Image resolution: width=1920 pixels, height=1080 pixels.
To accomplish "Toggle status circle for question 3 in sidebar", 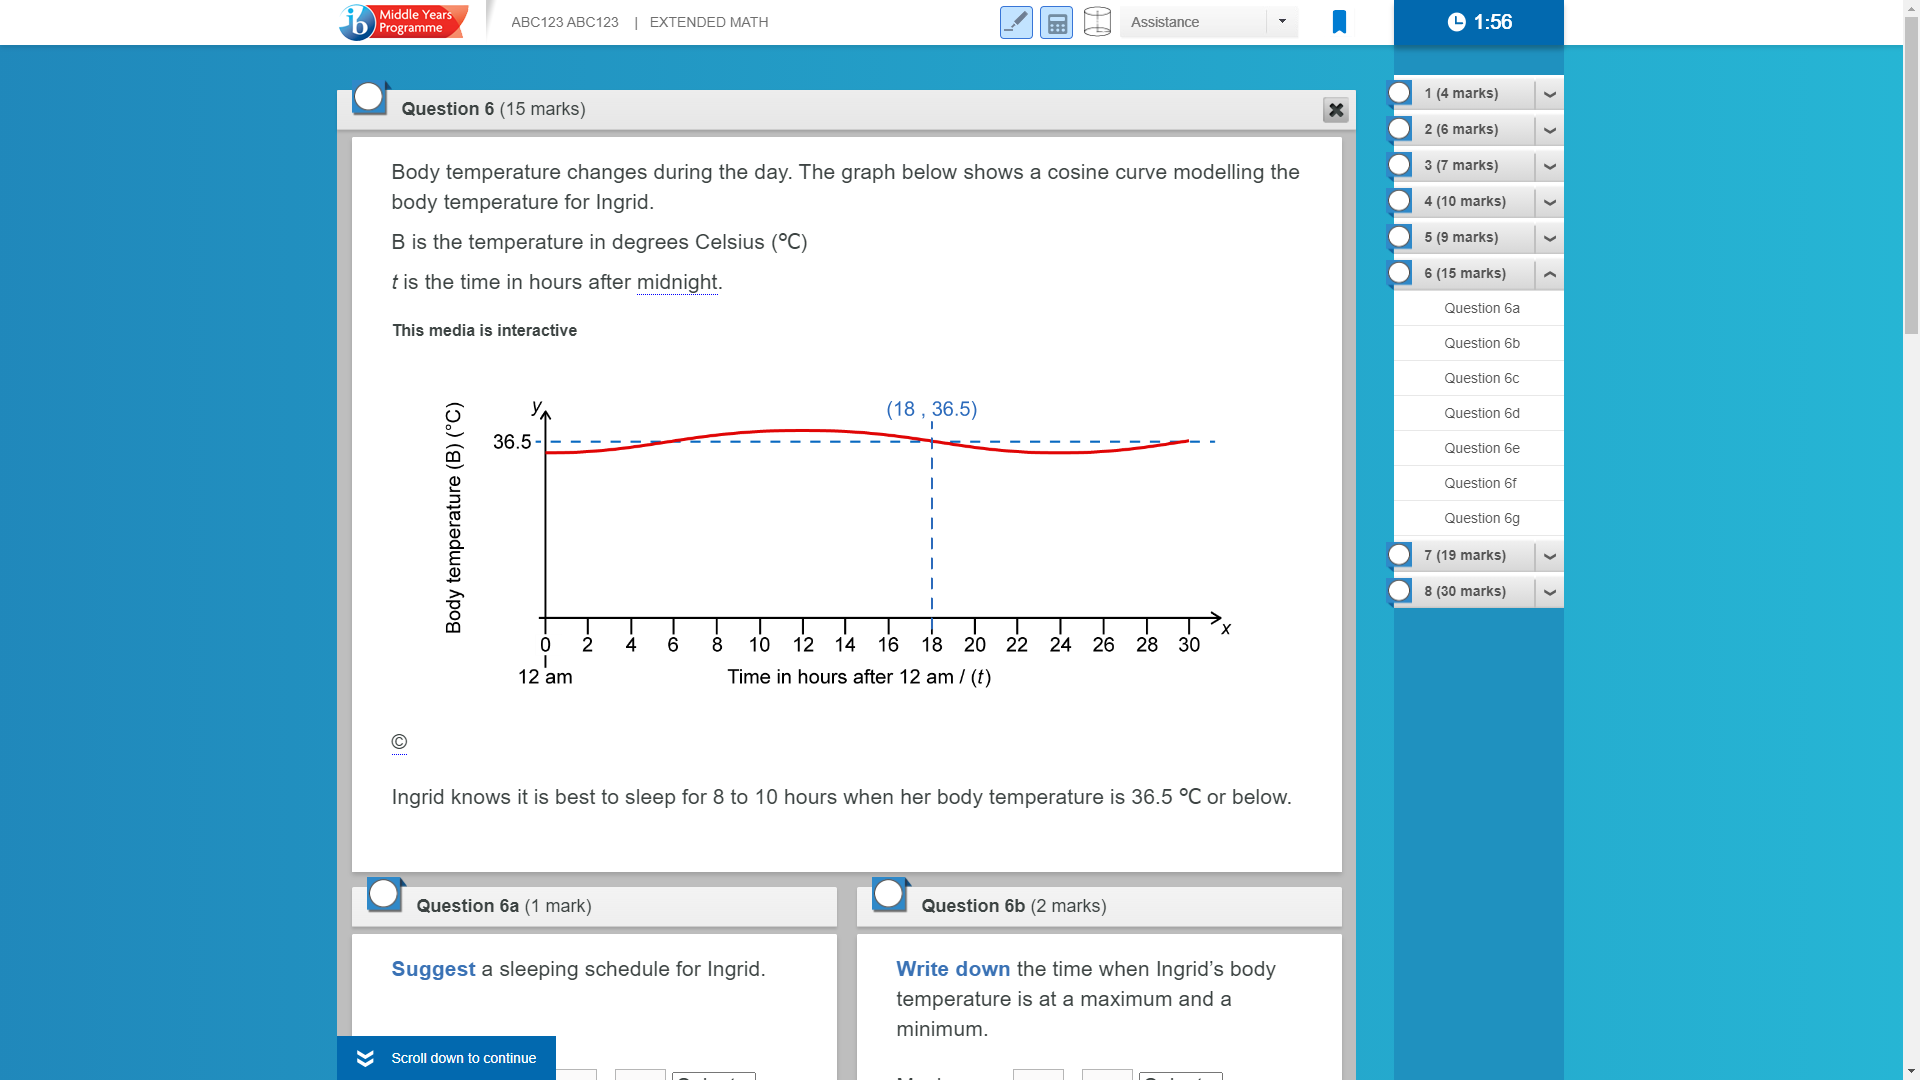I will (x=1400, y=165).
